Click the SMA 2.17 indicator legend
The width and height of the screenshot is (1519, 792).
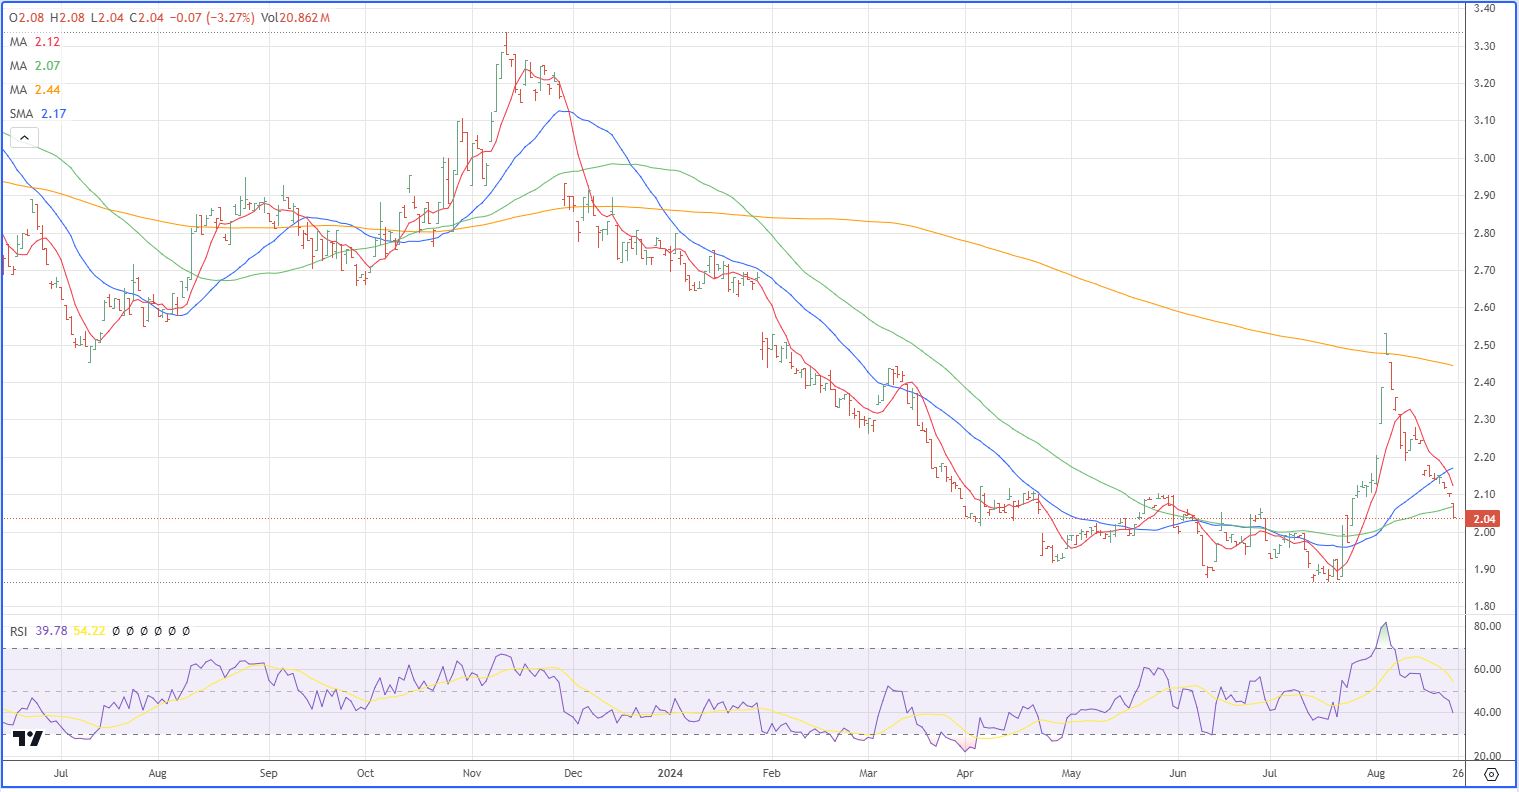click(38, 114)
